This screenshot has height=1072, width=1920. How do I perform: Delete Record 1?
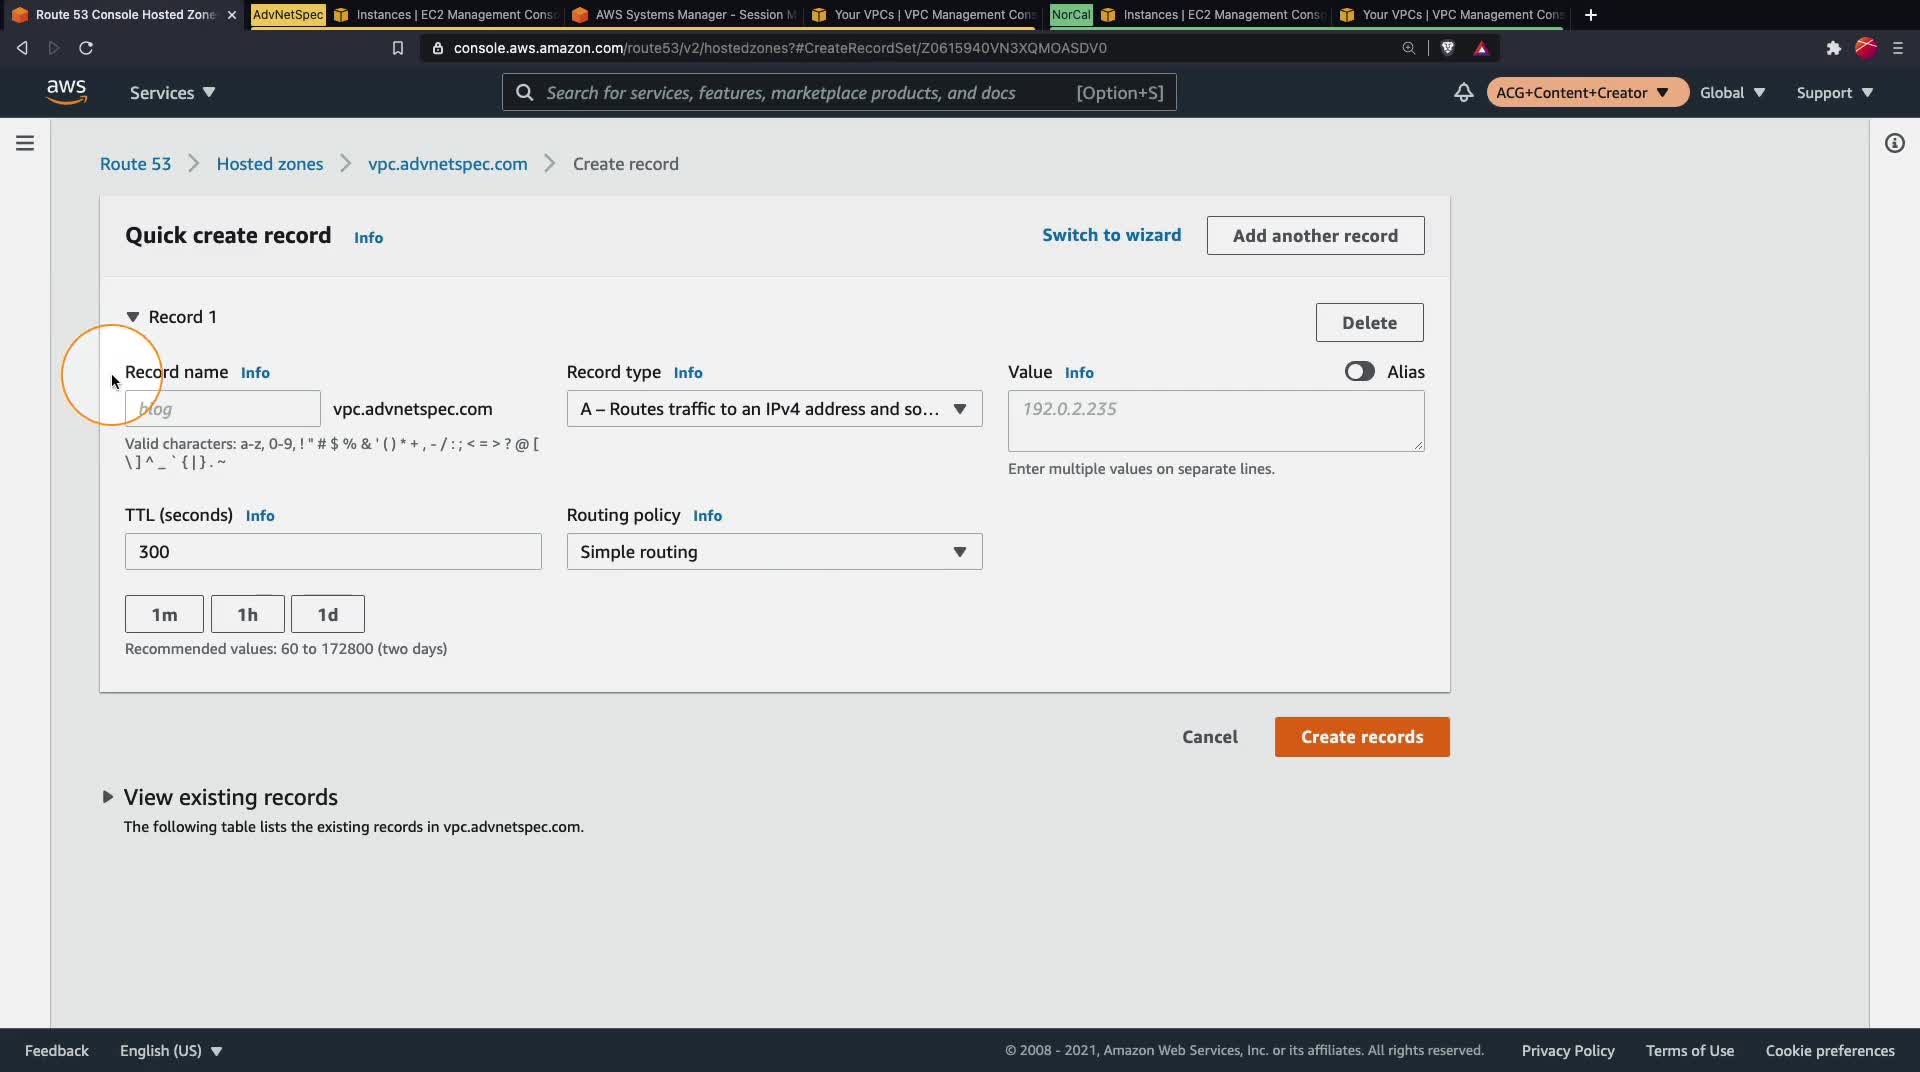click(x=1369, y=323)
